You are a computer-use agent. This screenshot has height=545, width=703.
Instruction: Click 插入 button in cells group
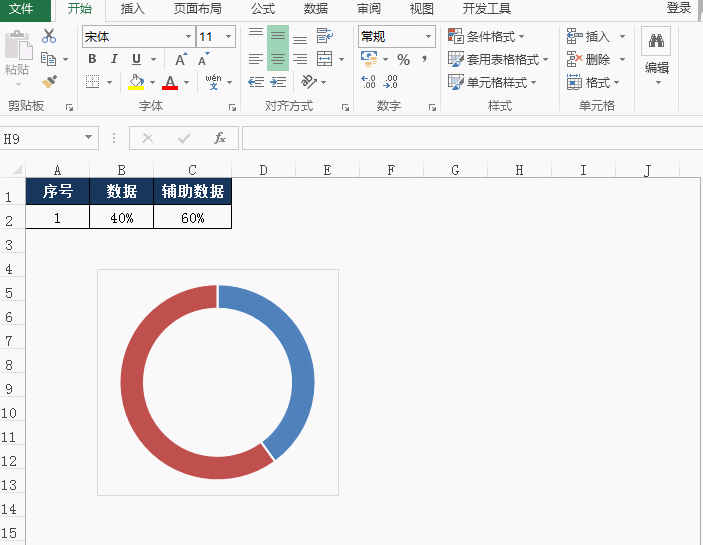point(588,36)
